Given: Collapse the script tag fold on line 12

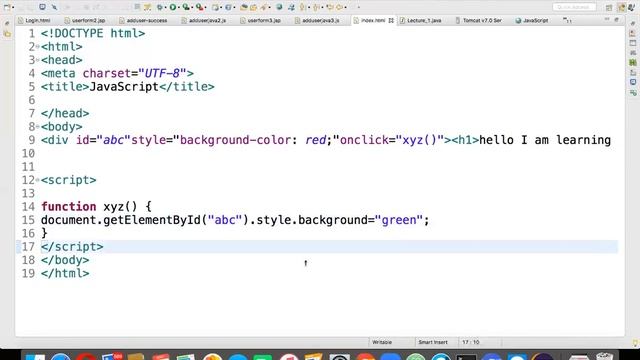Looking at the screenshot, I should tap(38, 180).
